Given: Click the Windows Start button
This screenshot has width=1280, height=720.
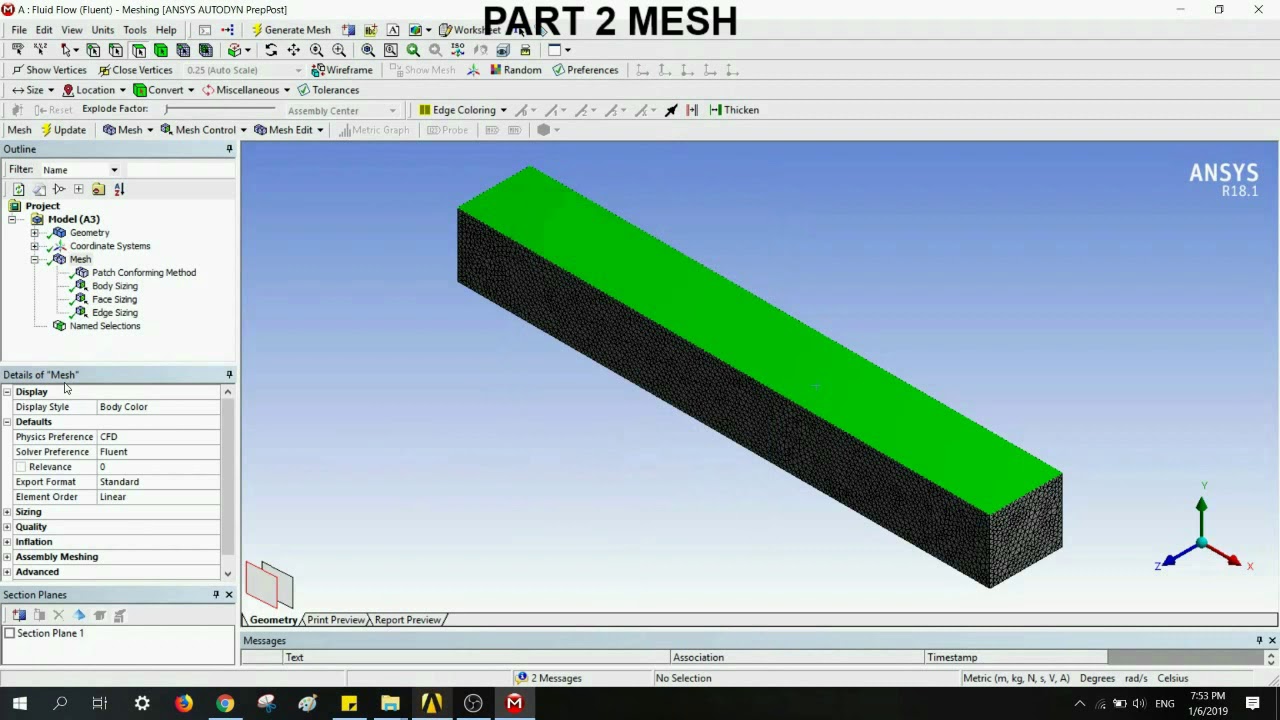Looking at the screenshot, I should pyautogui.click(x=19, y=703).
